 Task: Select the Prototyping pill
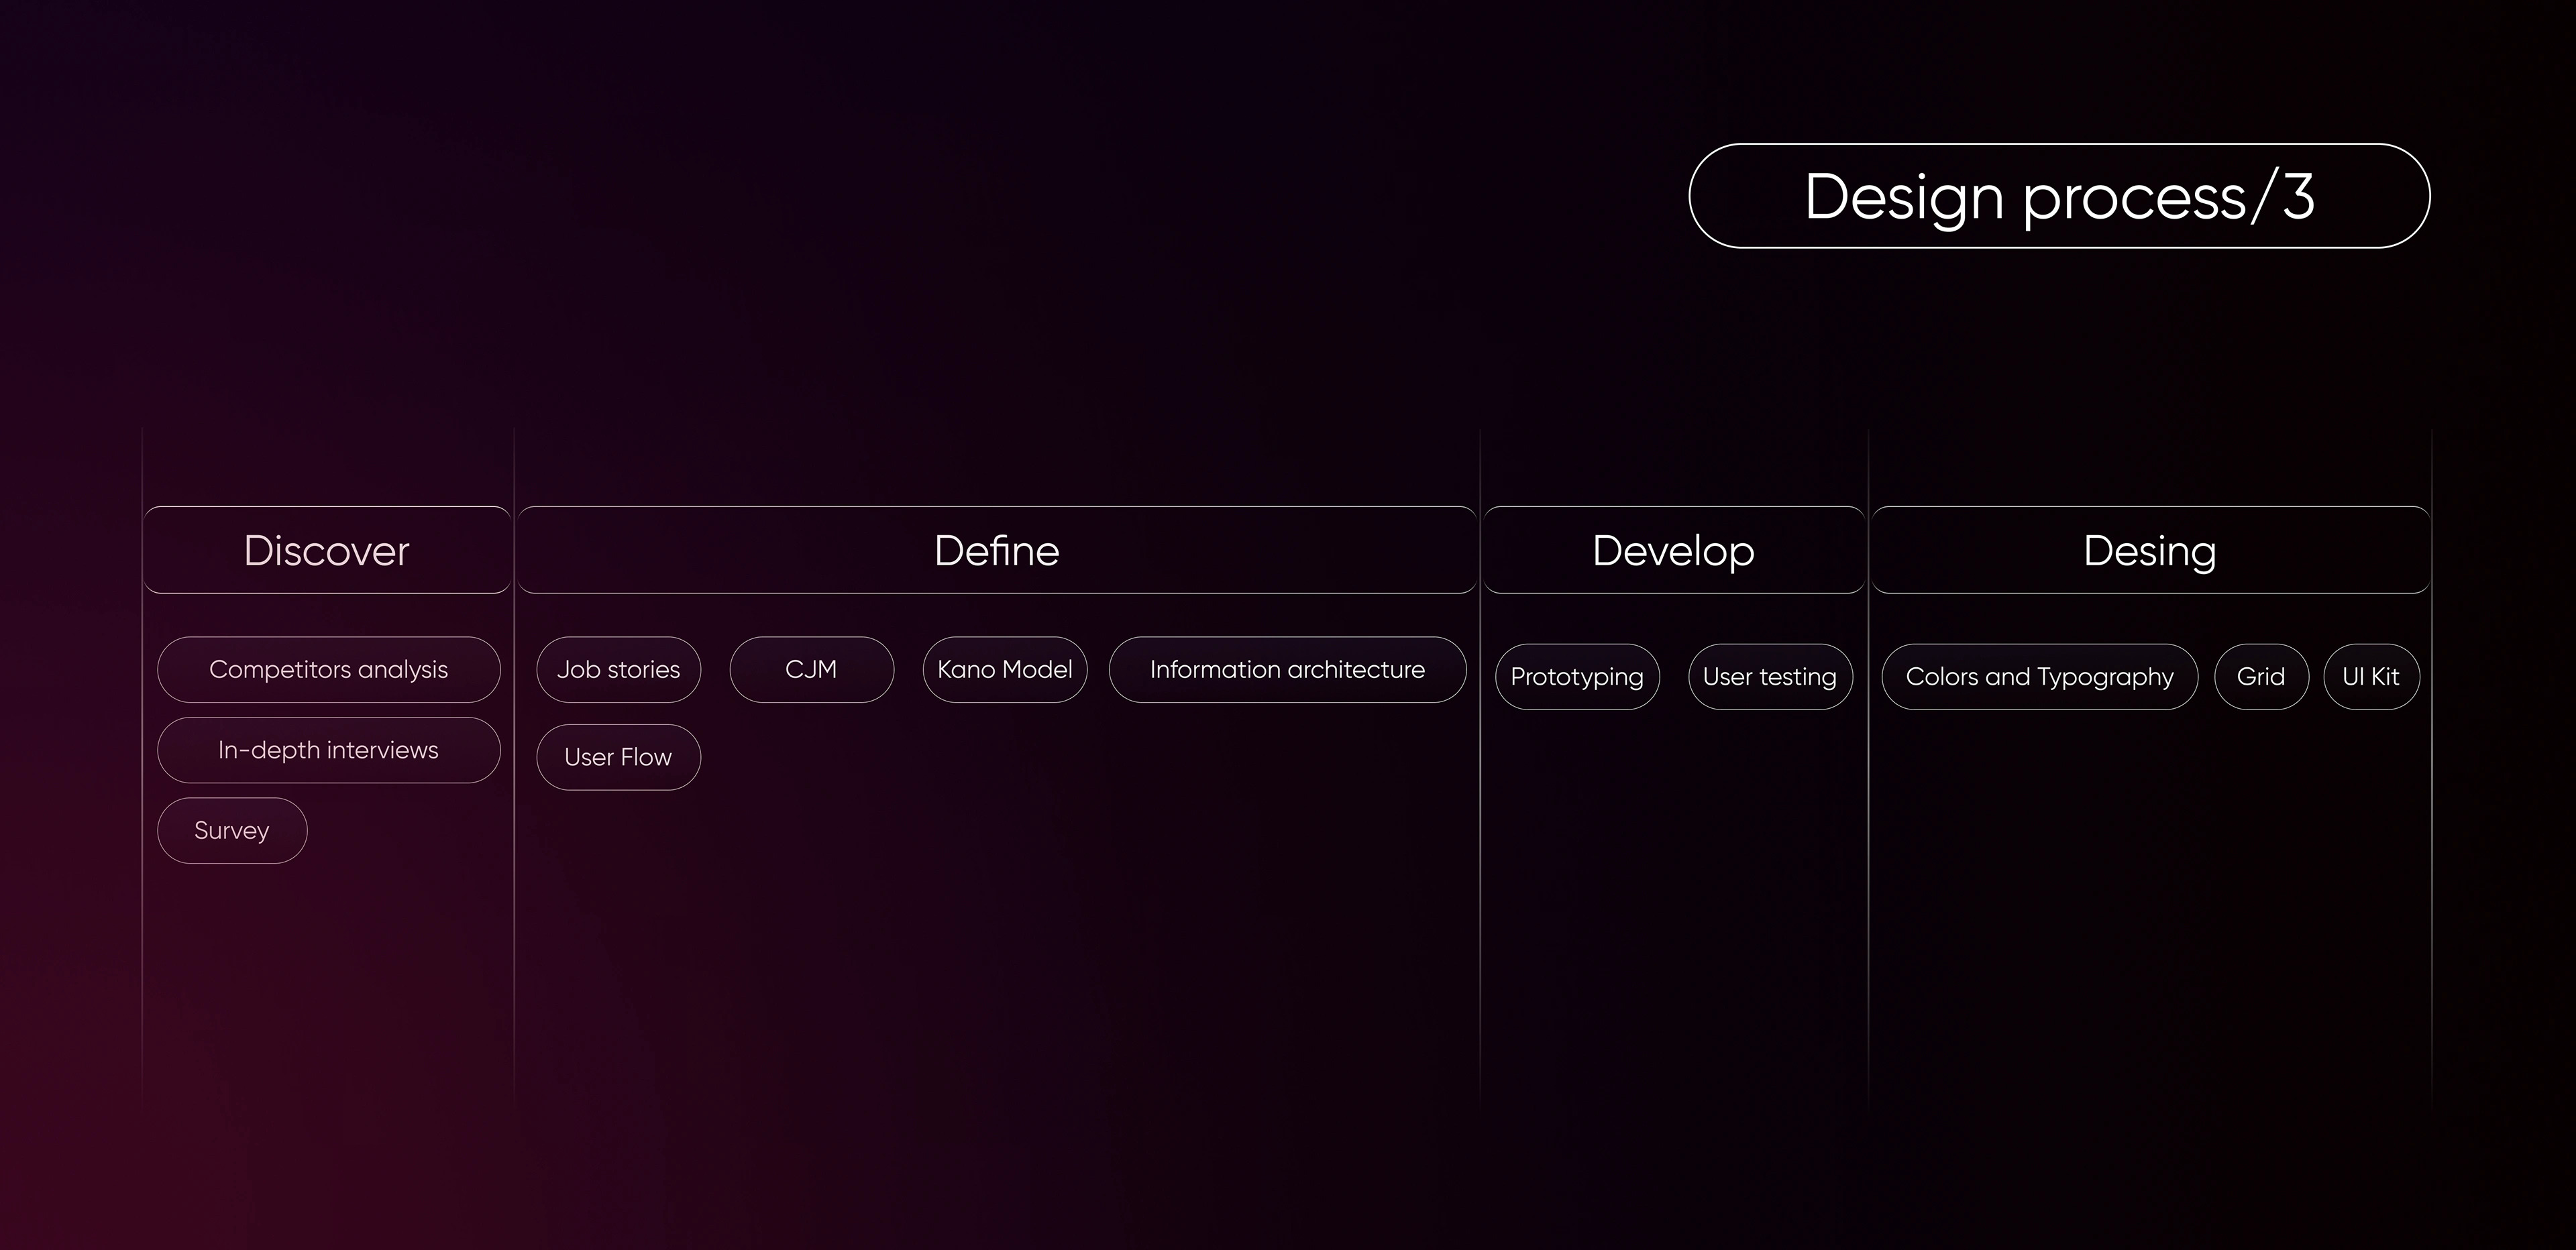coord(1577,677)
